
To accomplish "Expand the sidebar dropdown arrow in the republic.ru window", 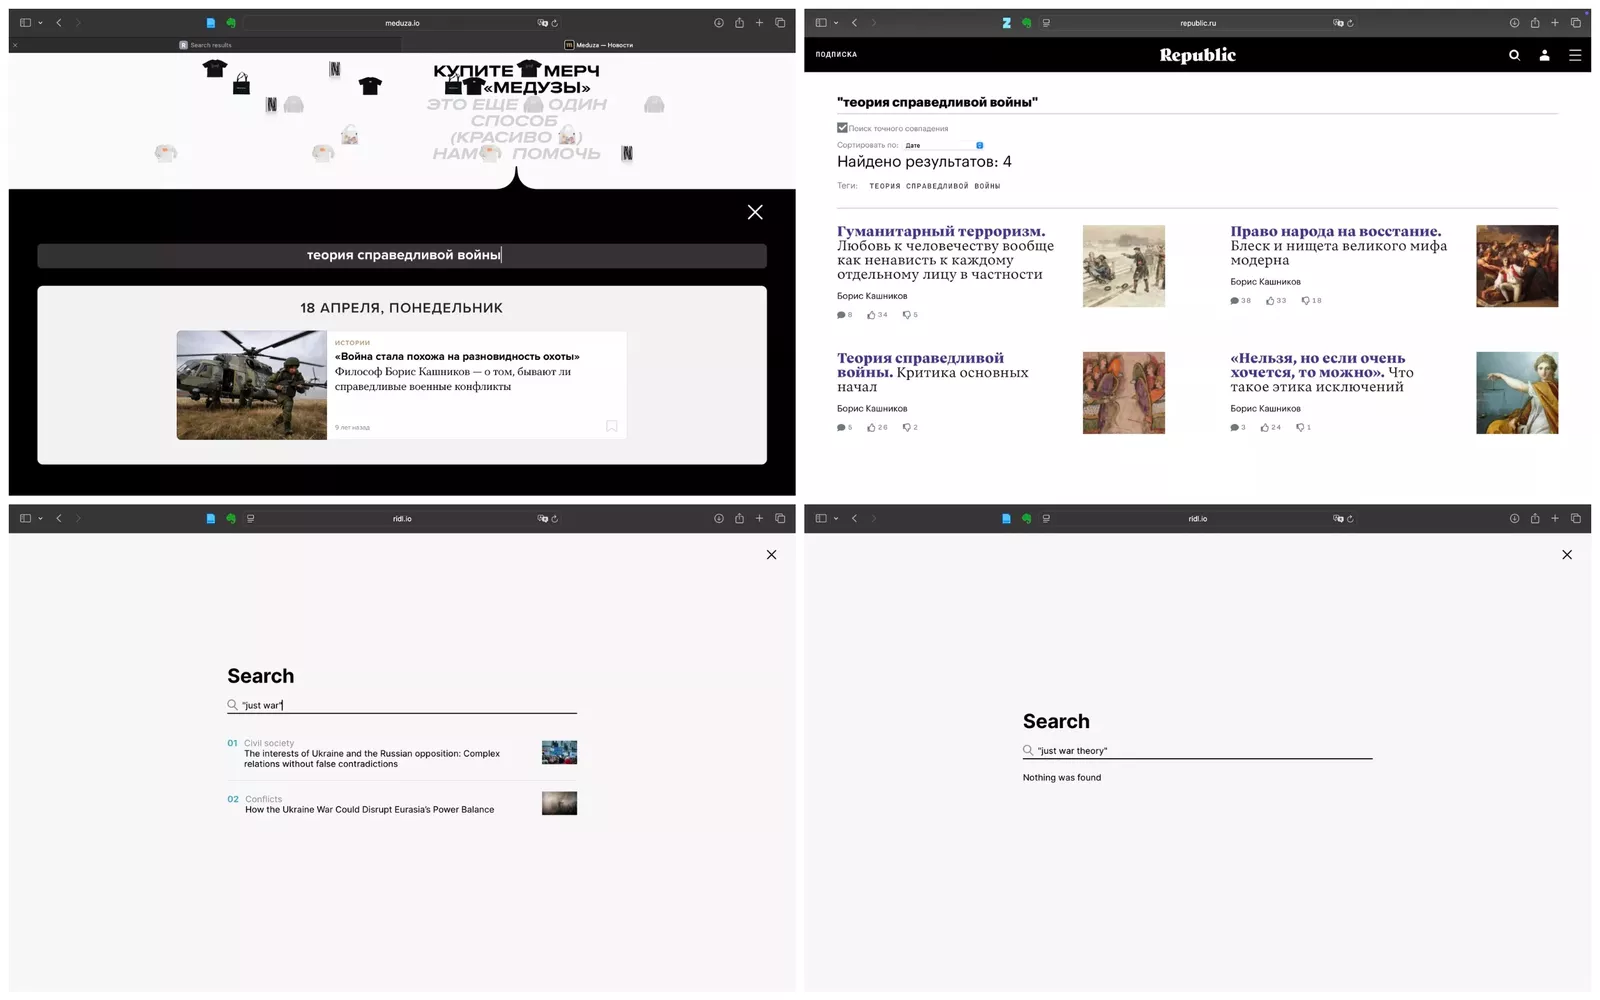I will point(836,23).
